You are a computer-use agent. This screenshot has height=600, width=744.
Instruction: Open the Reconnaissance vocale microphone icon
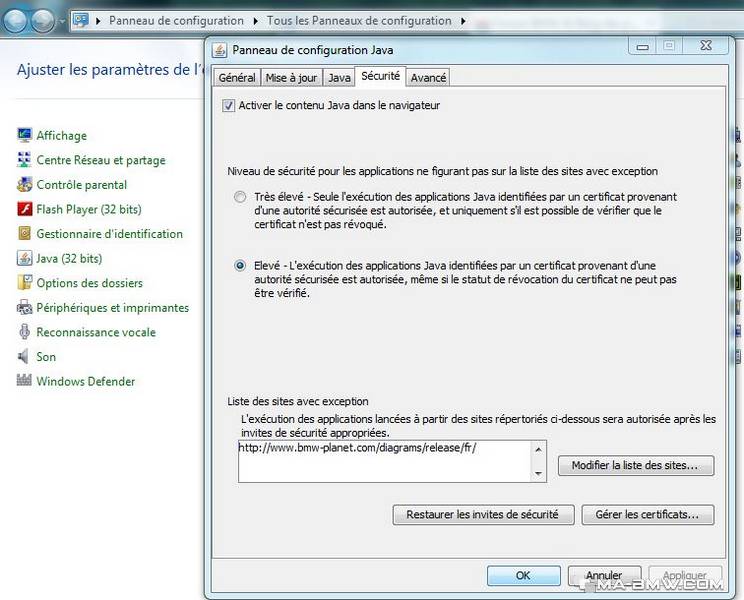coord(24,332)
